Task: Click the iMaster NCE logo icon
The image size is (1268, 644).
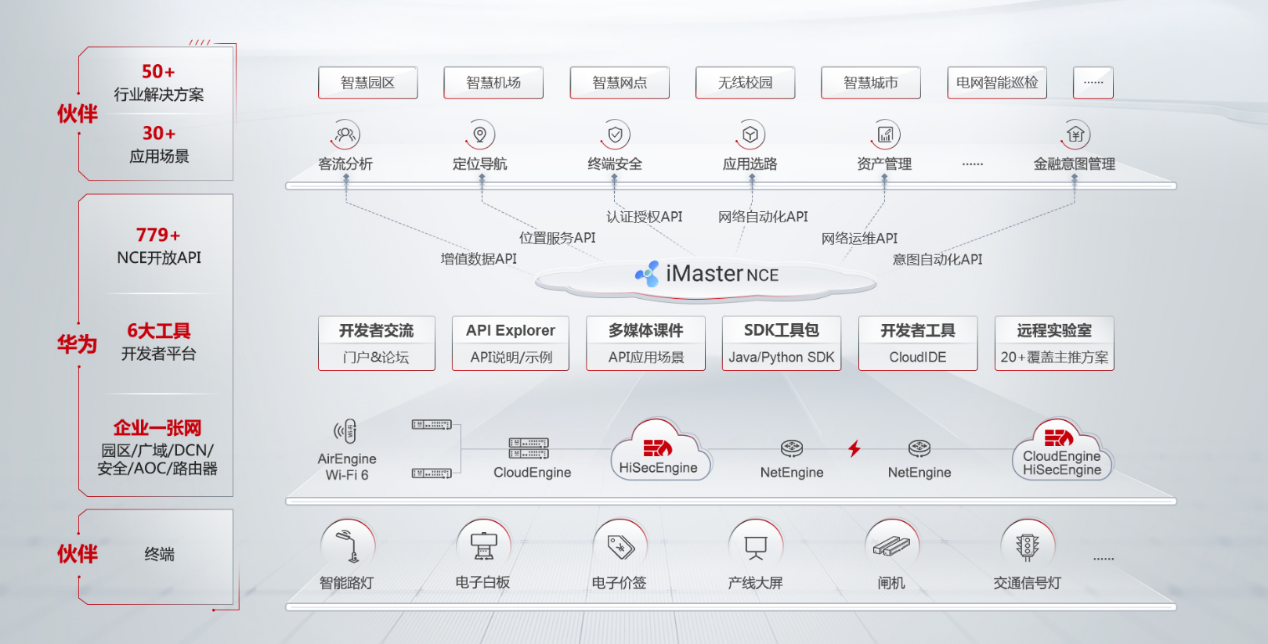Action: [x=648, y=273]
